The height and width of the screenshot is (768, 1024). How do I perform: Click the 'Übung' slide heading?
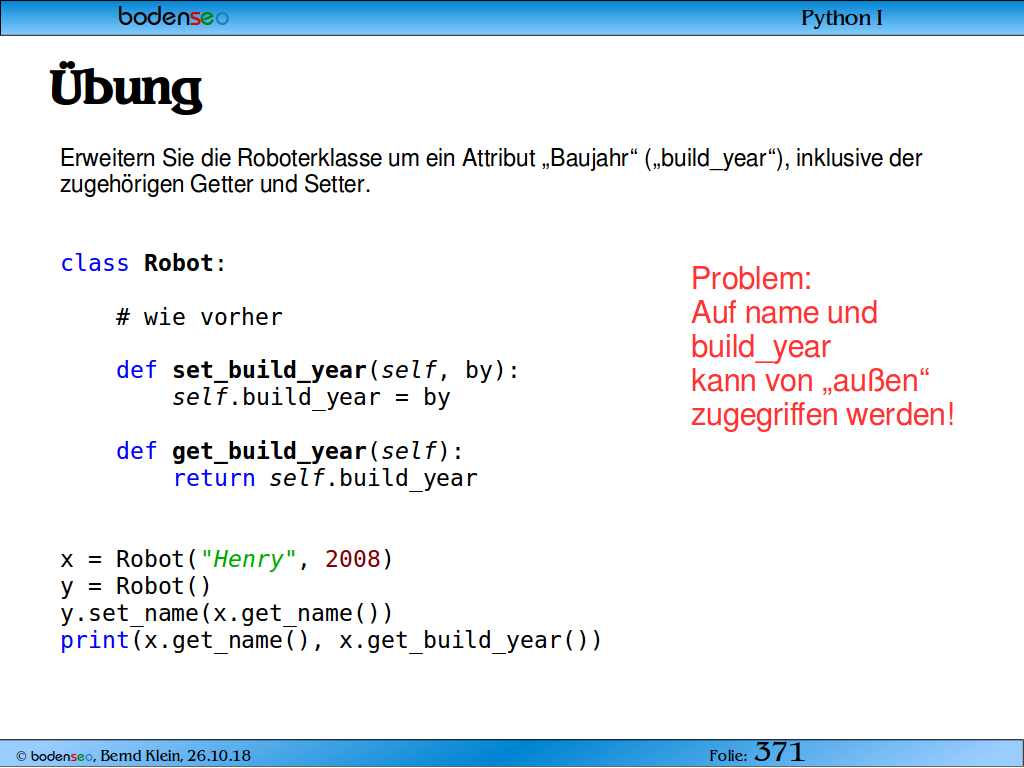coord(126,88)
